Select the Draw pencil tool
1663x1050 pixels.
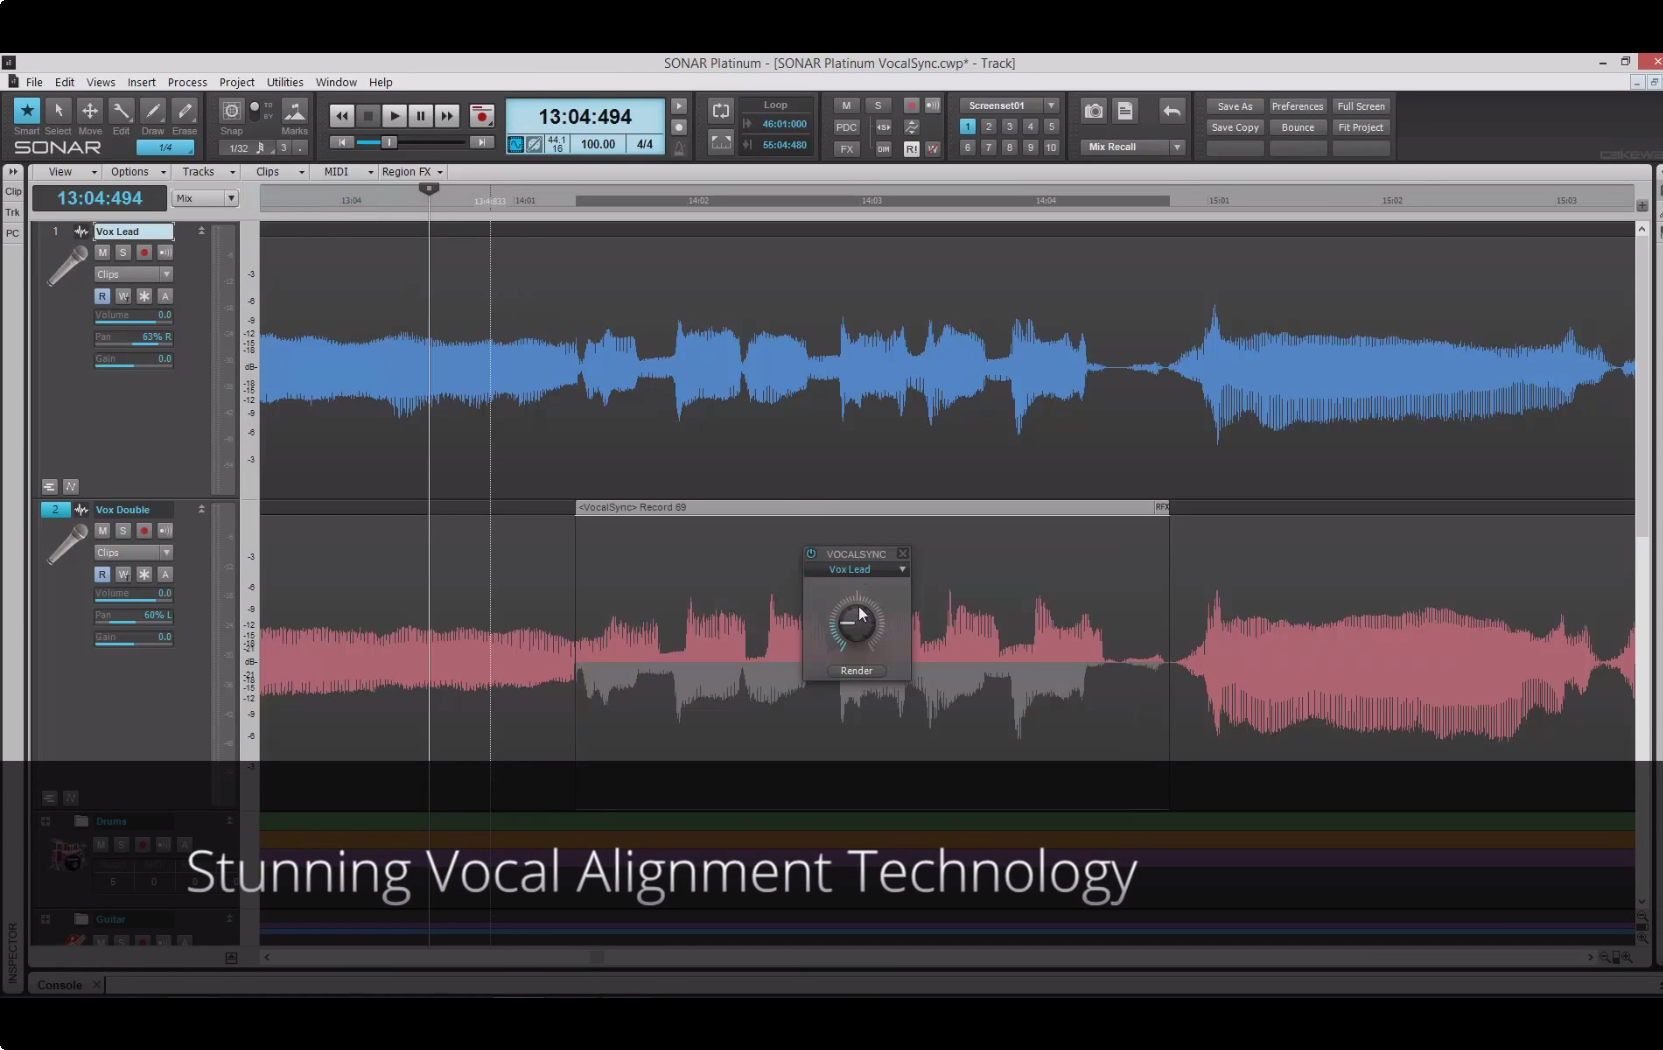pyautogui.click(x=153, y=111)
